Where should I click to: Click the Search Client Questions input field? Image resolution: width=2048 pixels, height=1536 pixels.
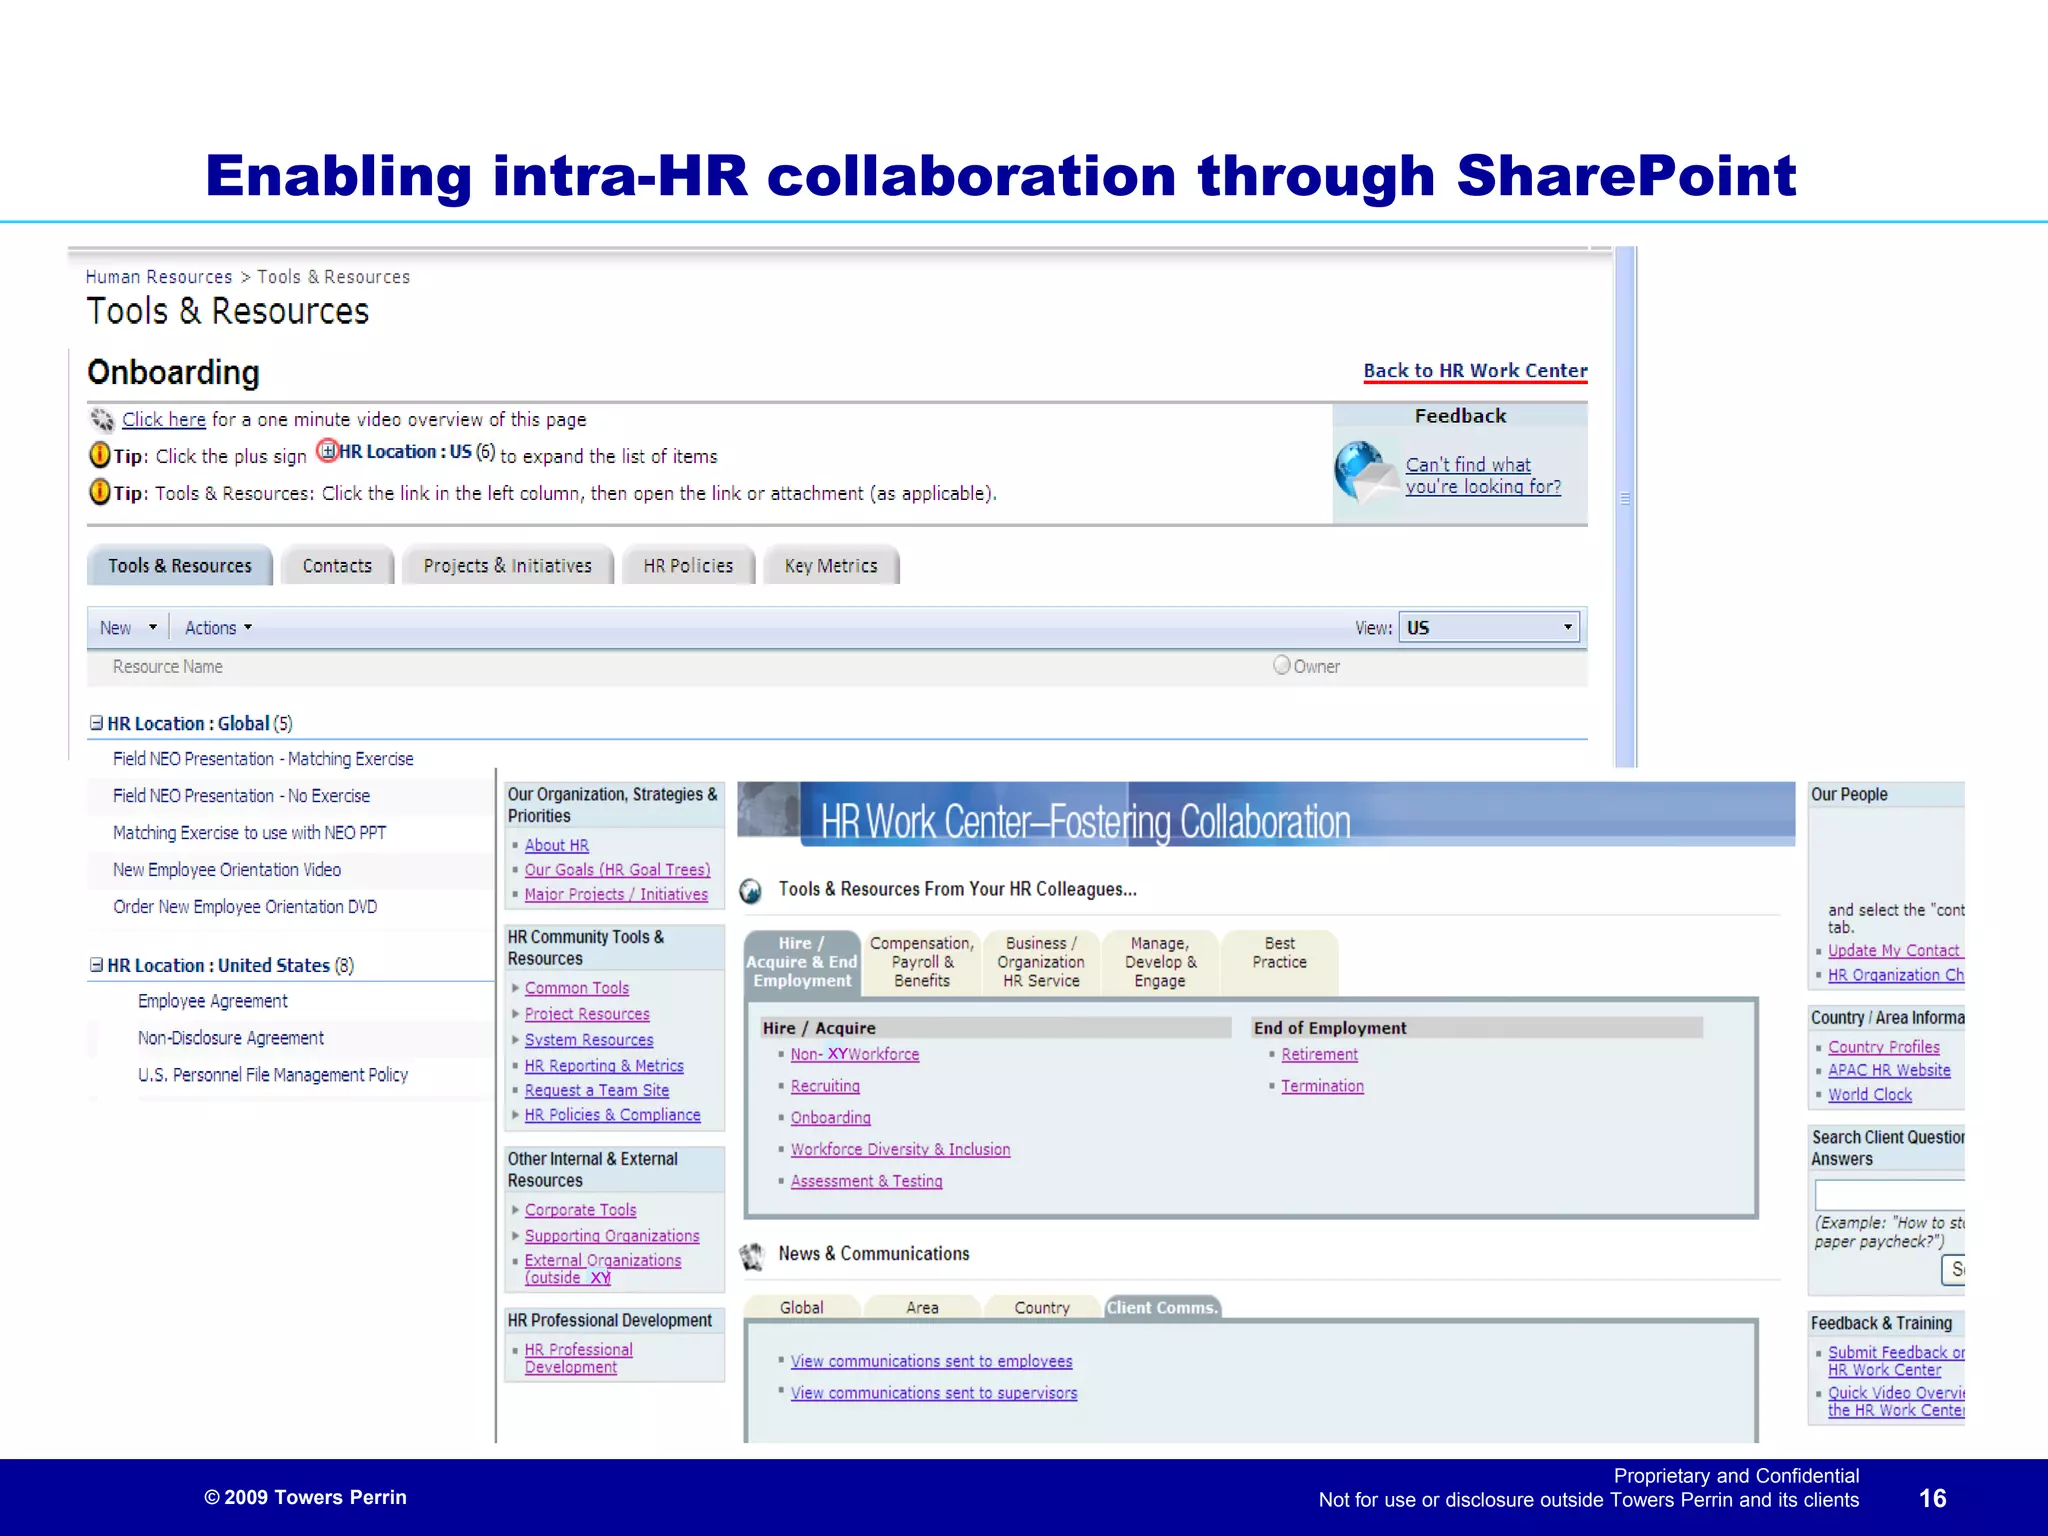[1890, 1195]
